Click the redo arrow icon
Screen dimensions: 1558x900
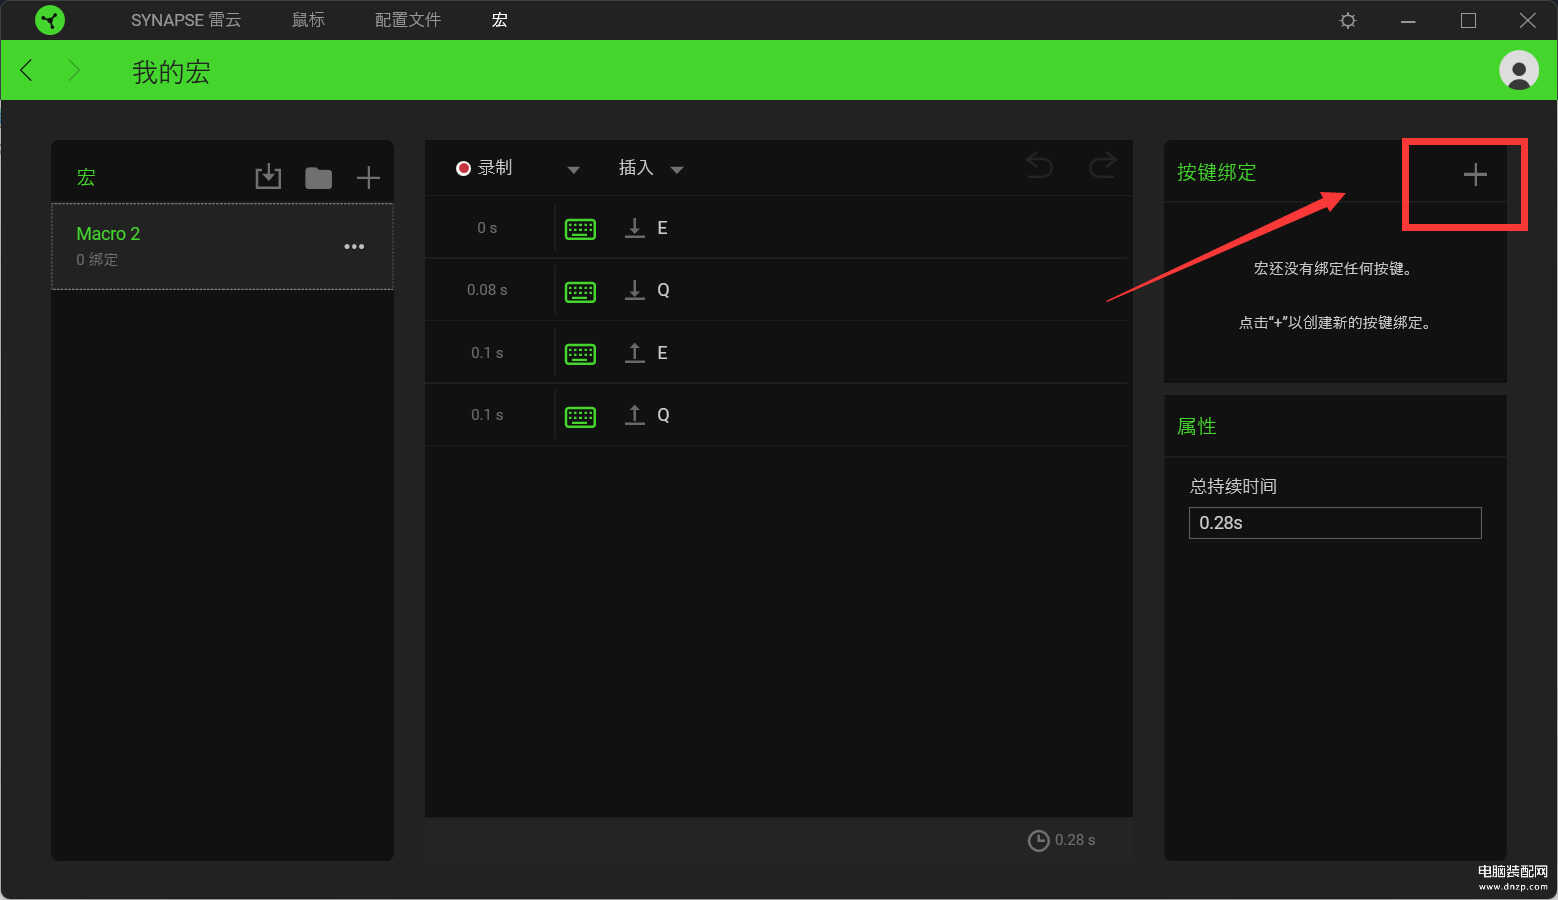(1102, 166)
